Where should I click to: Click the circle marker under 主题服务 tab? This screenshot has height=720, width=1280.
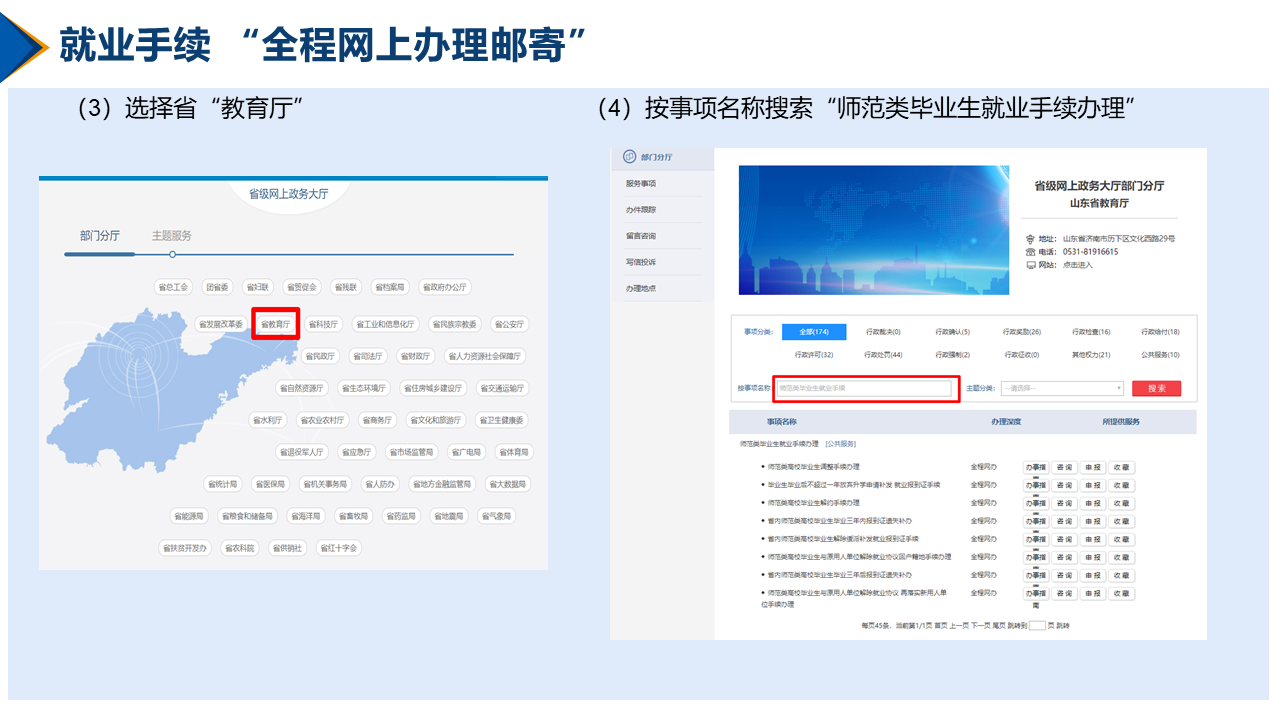coord(172,254)
